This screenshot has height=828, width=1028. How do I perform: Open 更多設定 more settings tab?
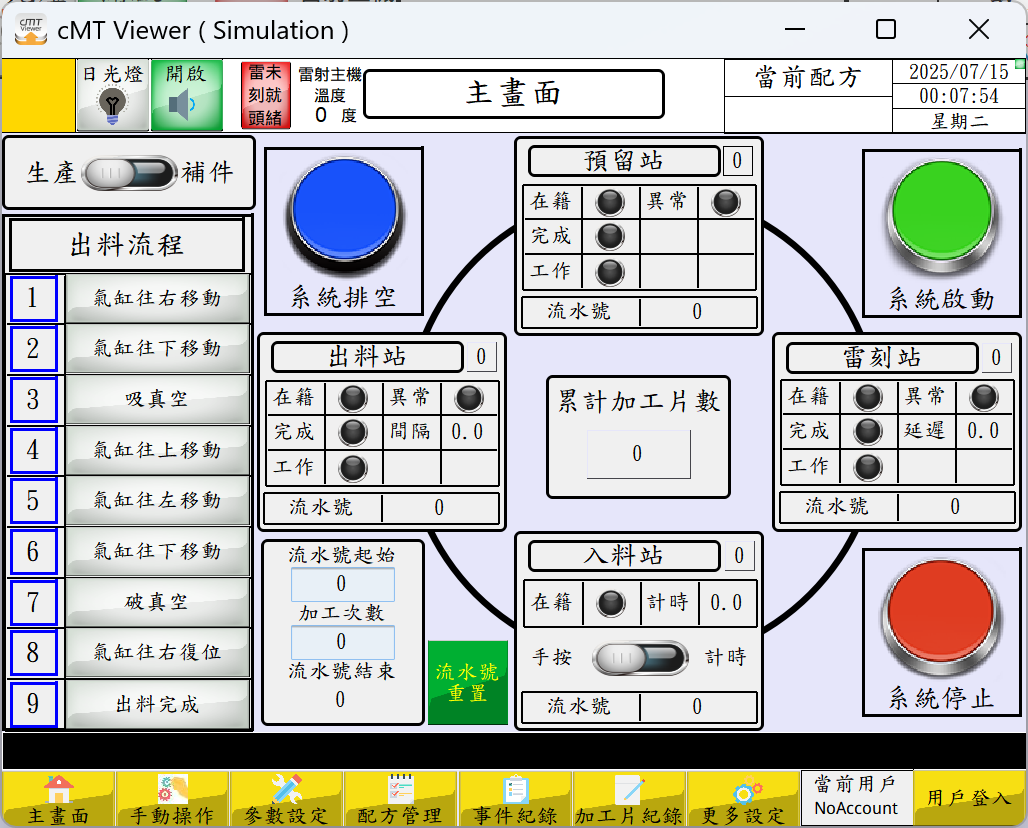coord(743,798)
